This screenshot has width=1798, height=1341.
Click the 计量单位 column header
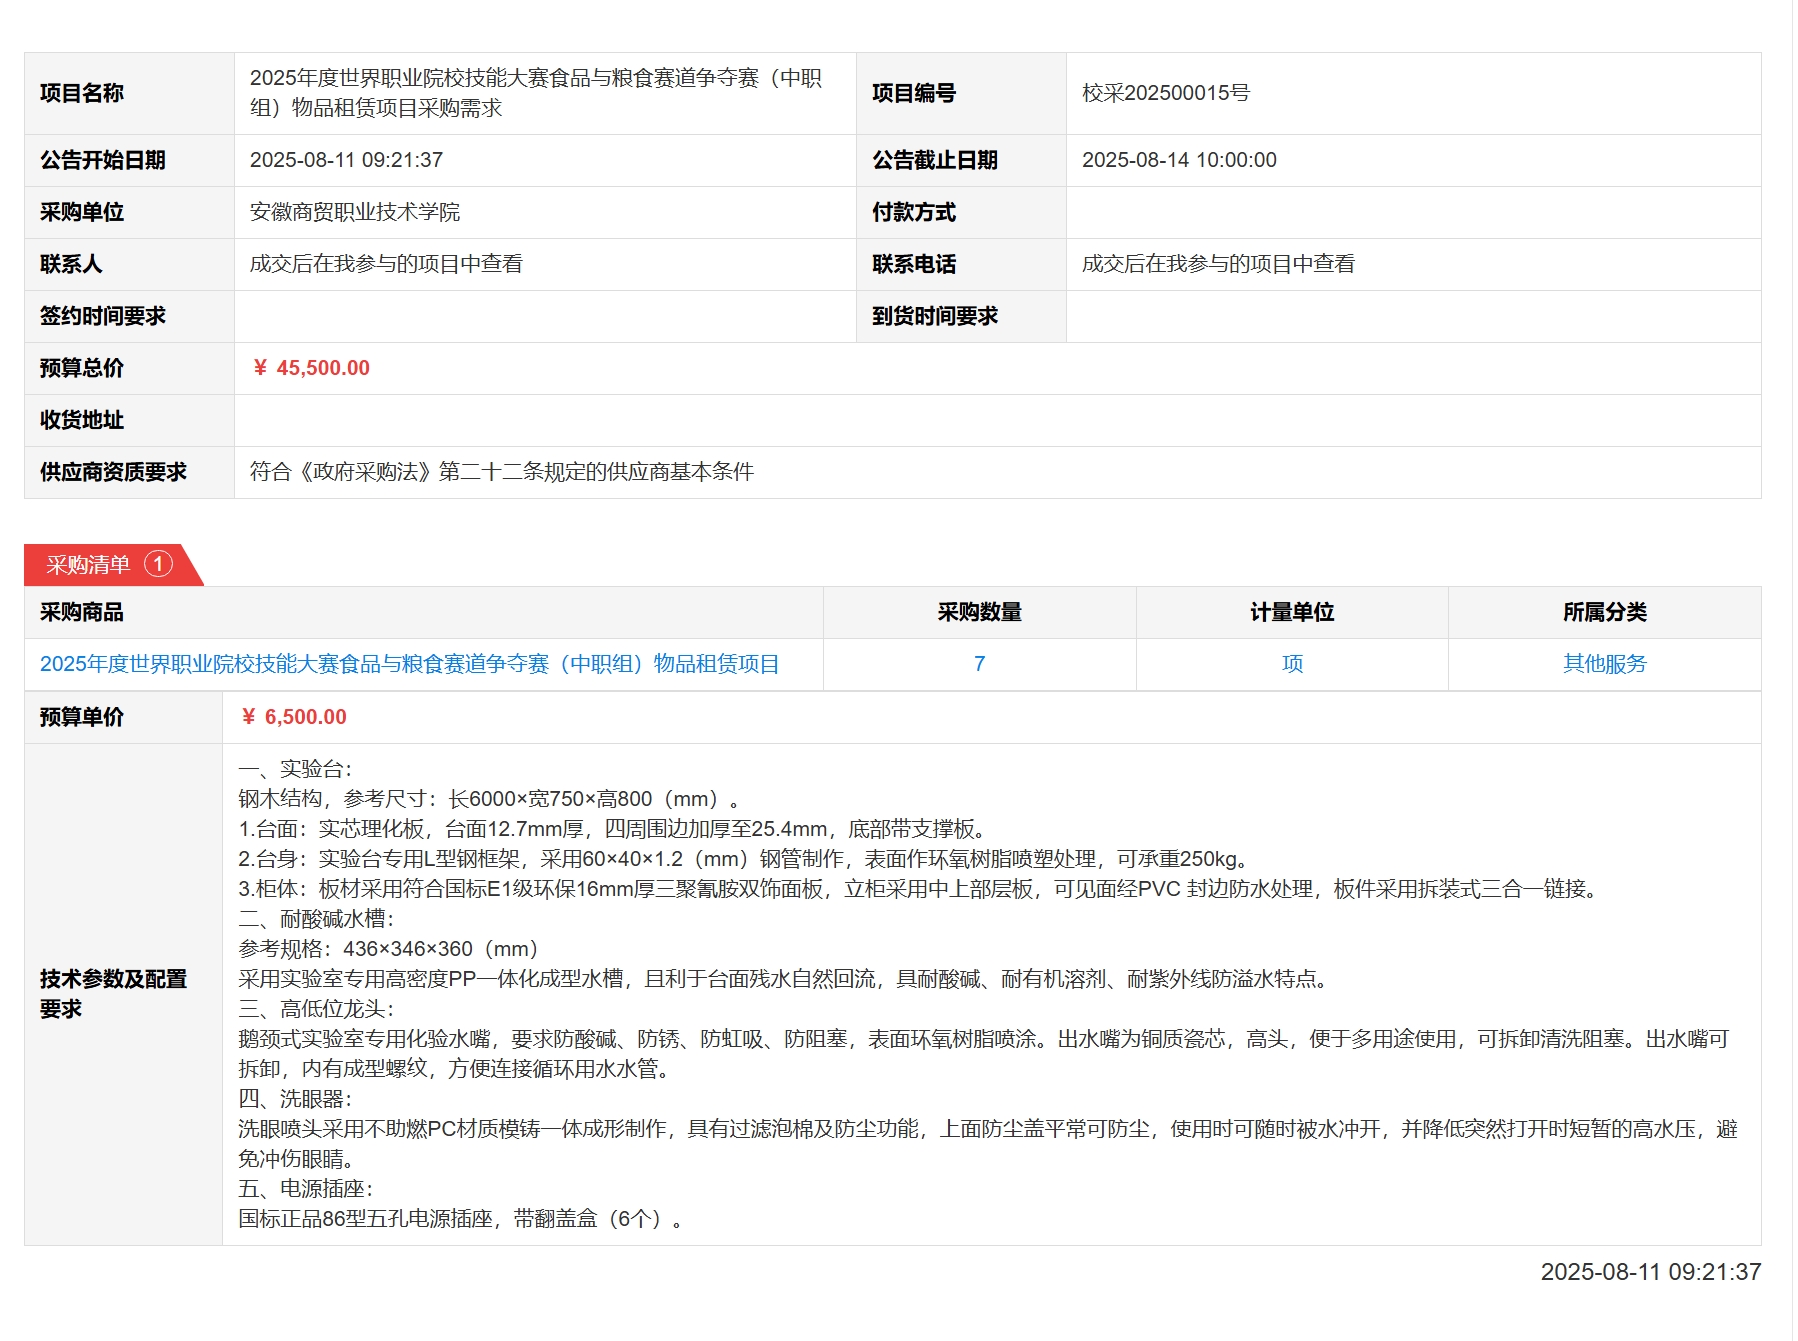(x=1292, y=612)
